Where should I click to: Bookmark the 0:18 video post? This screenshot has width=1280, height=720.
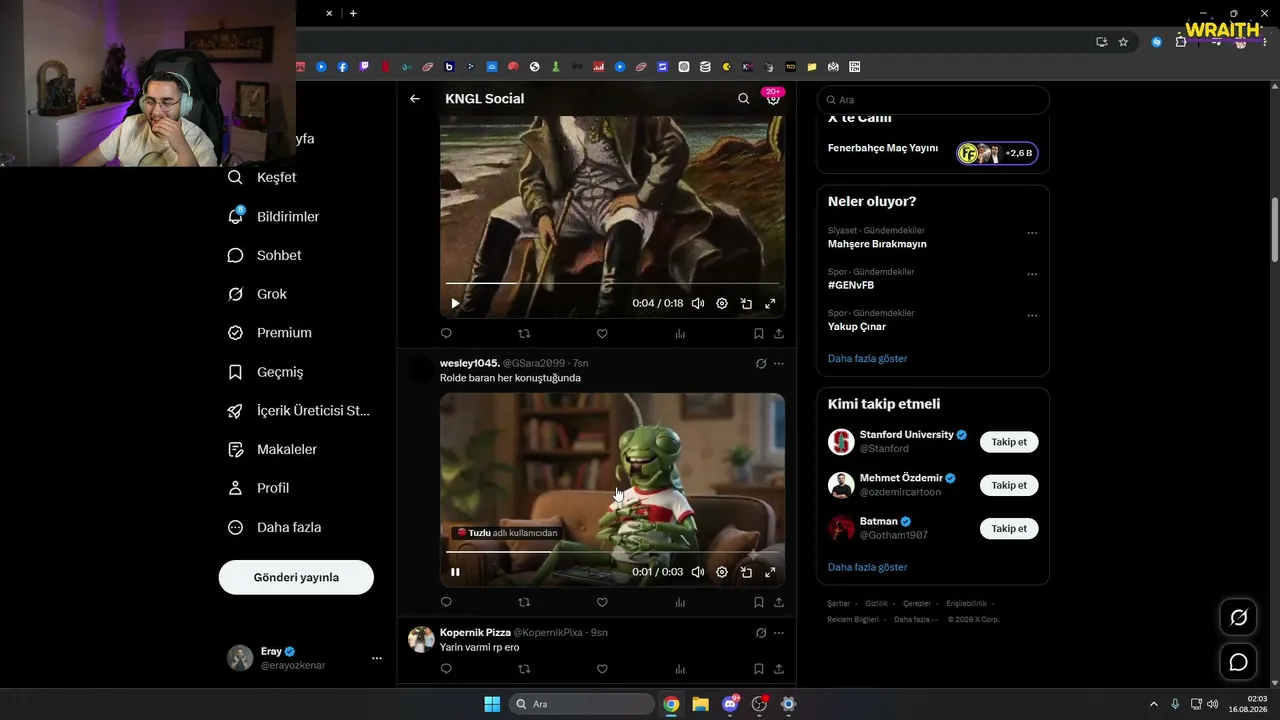pos(758,334)
